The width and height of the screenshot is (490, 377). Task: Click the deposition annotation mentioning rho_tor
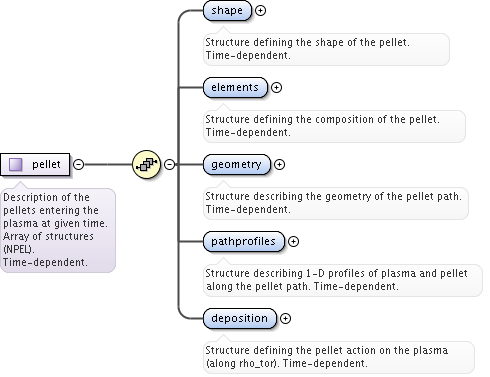coord(339,357)
